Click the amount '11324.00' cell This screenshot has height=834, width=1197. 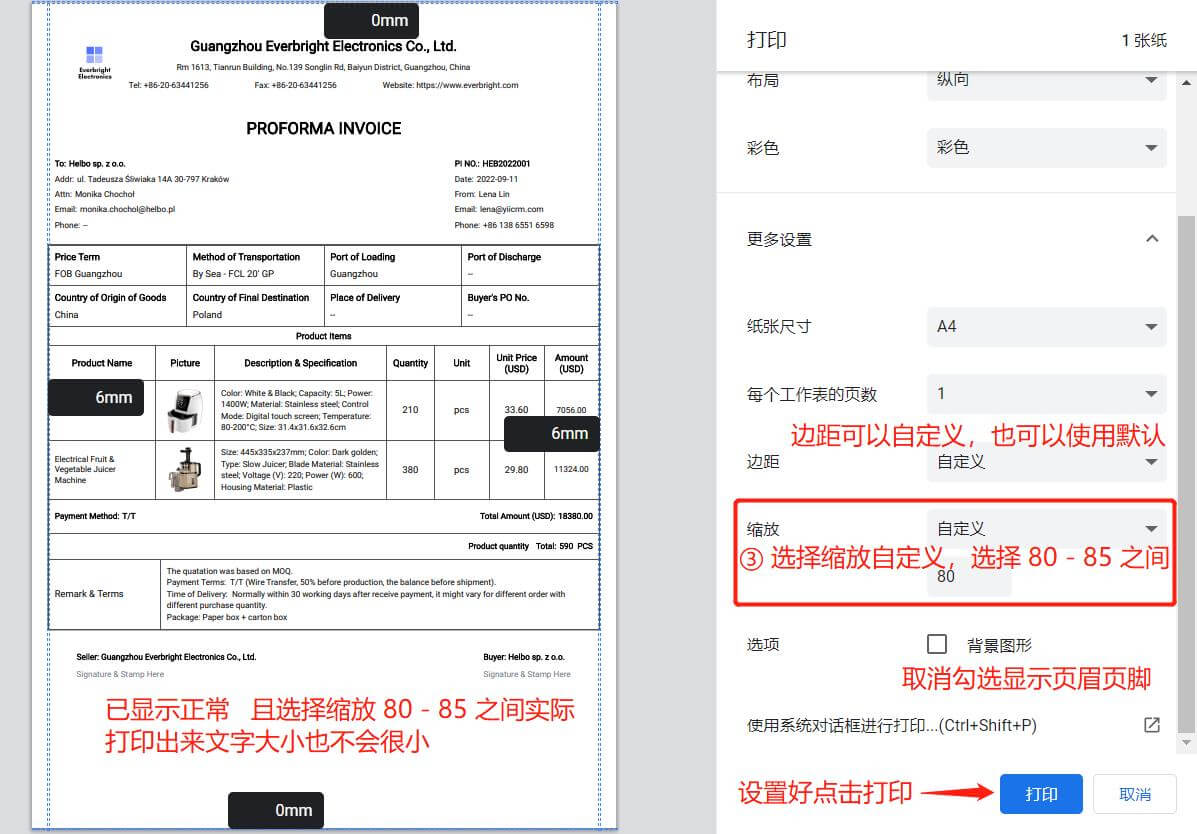(x=571, y=470)
